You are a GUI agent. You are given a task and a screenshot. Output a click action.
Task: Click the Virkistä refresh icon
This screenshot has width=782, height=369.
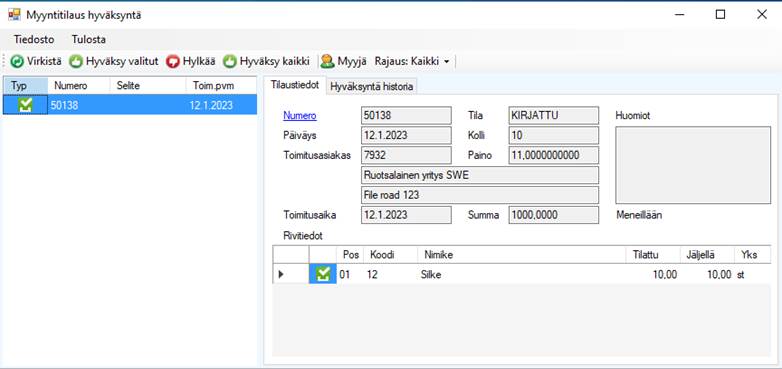pos(17,61)
